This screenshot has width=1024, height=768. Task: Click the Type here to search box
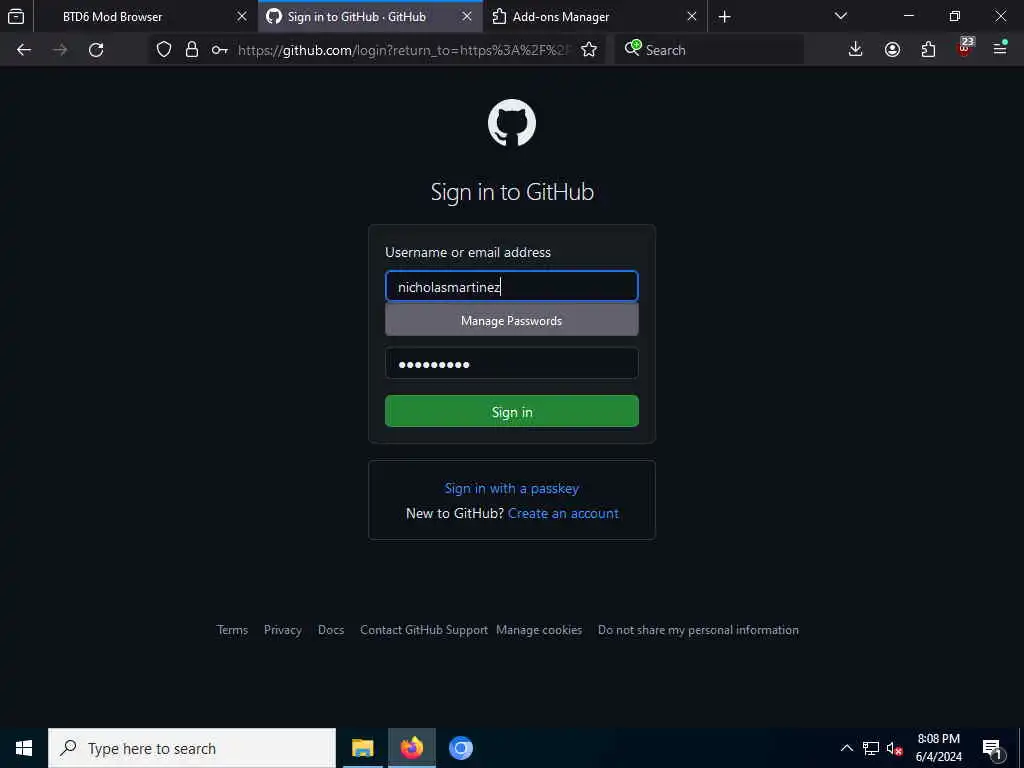[192, 748]
